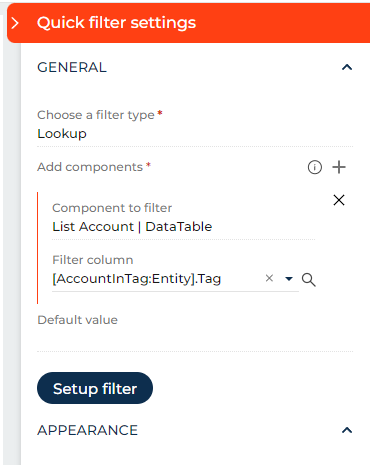Collapse the GENERAL section chevron
Image resolution: width=370 pixels, height=465 pixels.
(347, 67)
